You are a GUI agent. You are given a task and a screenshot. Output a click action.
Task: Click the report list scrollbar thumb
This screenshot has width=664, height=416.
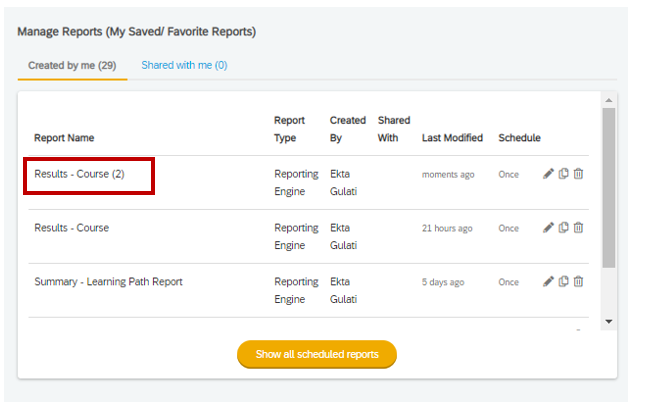tap(609, 188)
